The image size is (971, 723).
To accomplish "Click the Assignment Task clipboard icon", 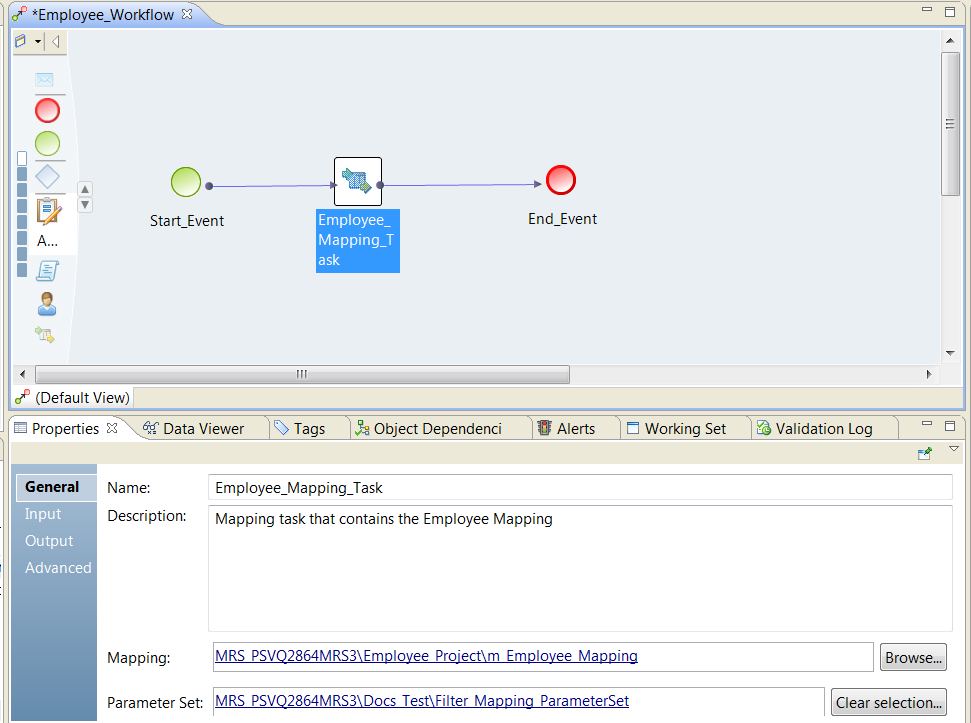I will click(48, 211).
